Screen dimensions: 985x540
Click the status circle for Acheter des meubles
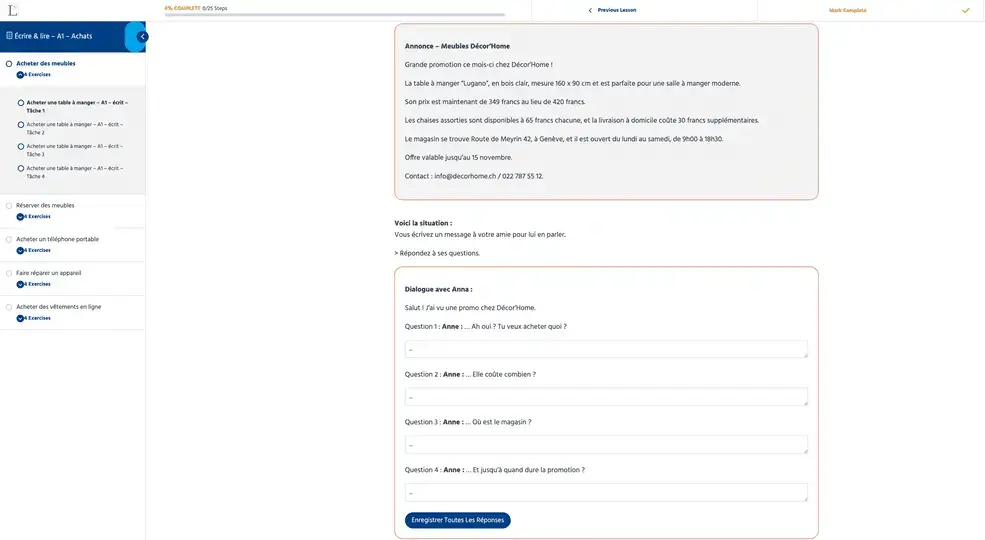(9, 64)
